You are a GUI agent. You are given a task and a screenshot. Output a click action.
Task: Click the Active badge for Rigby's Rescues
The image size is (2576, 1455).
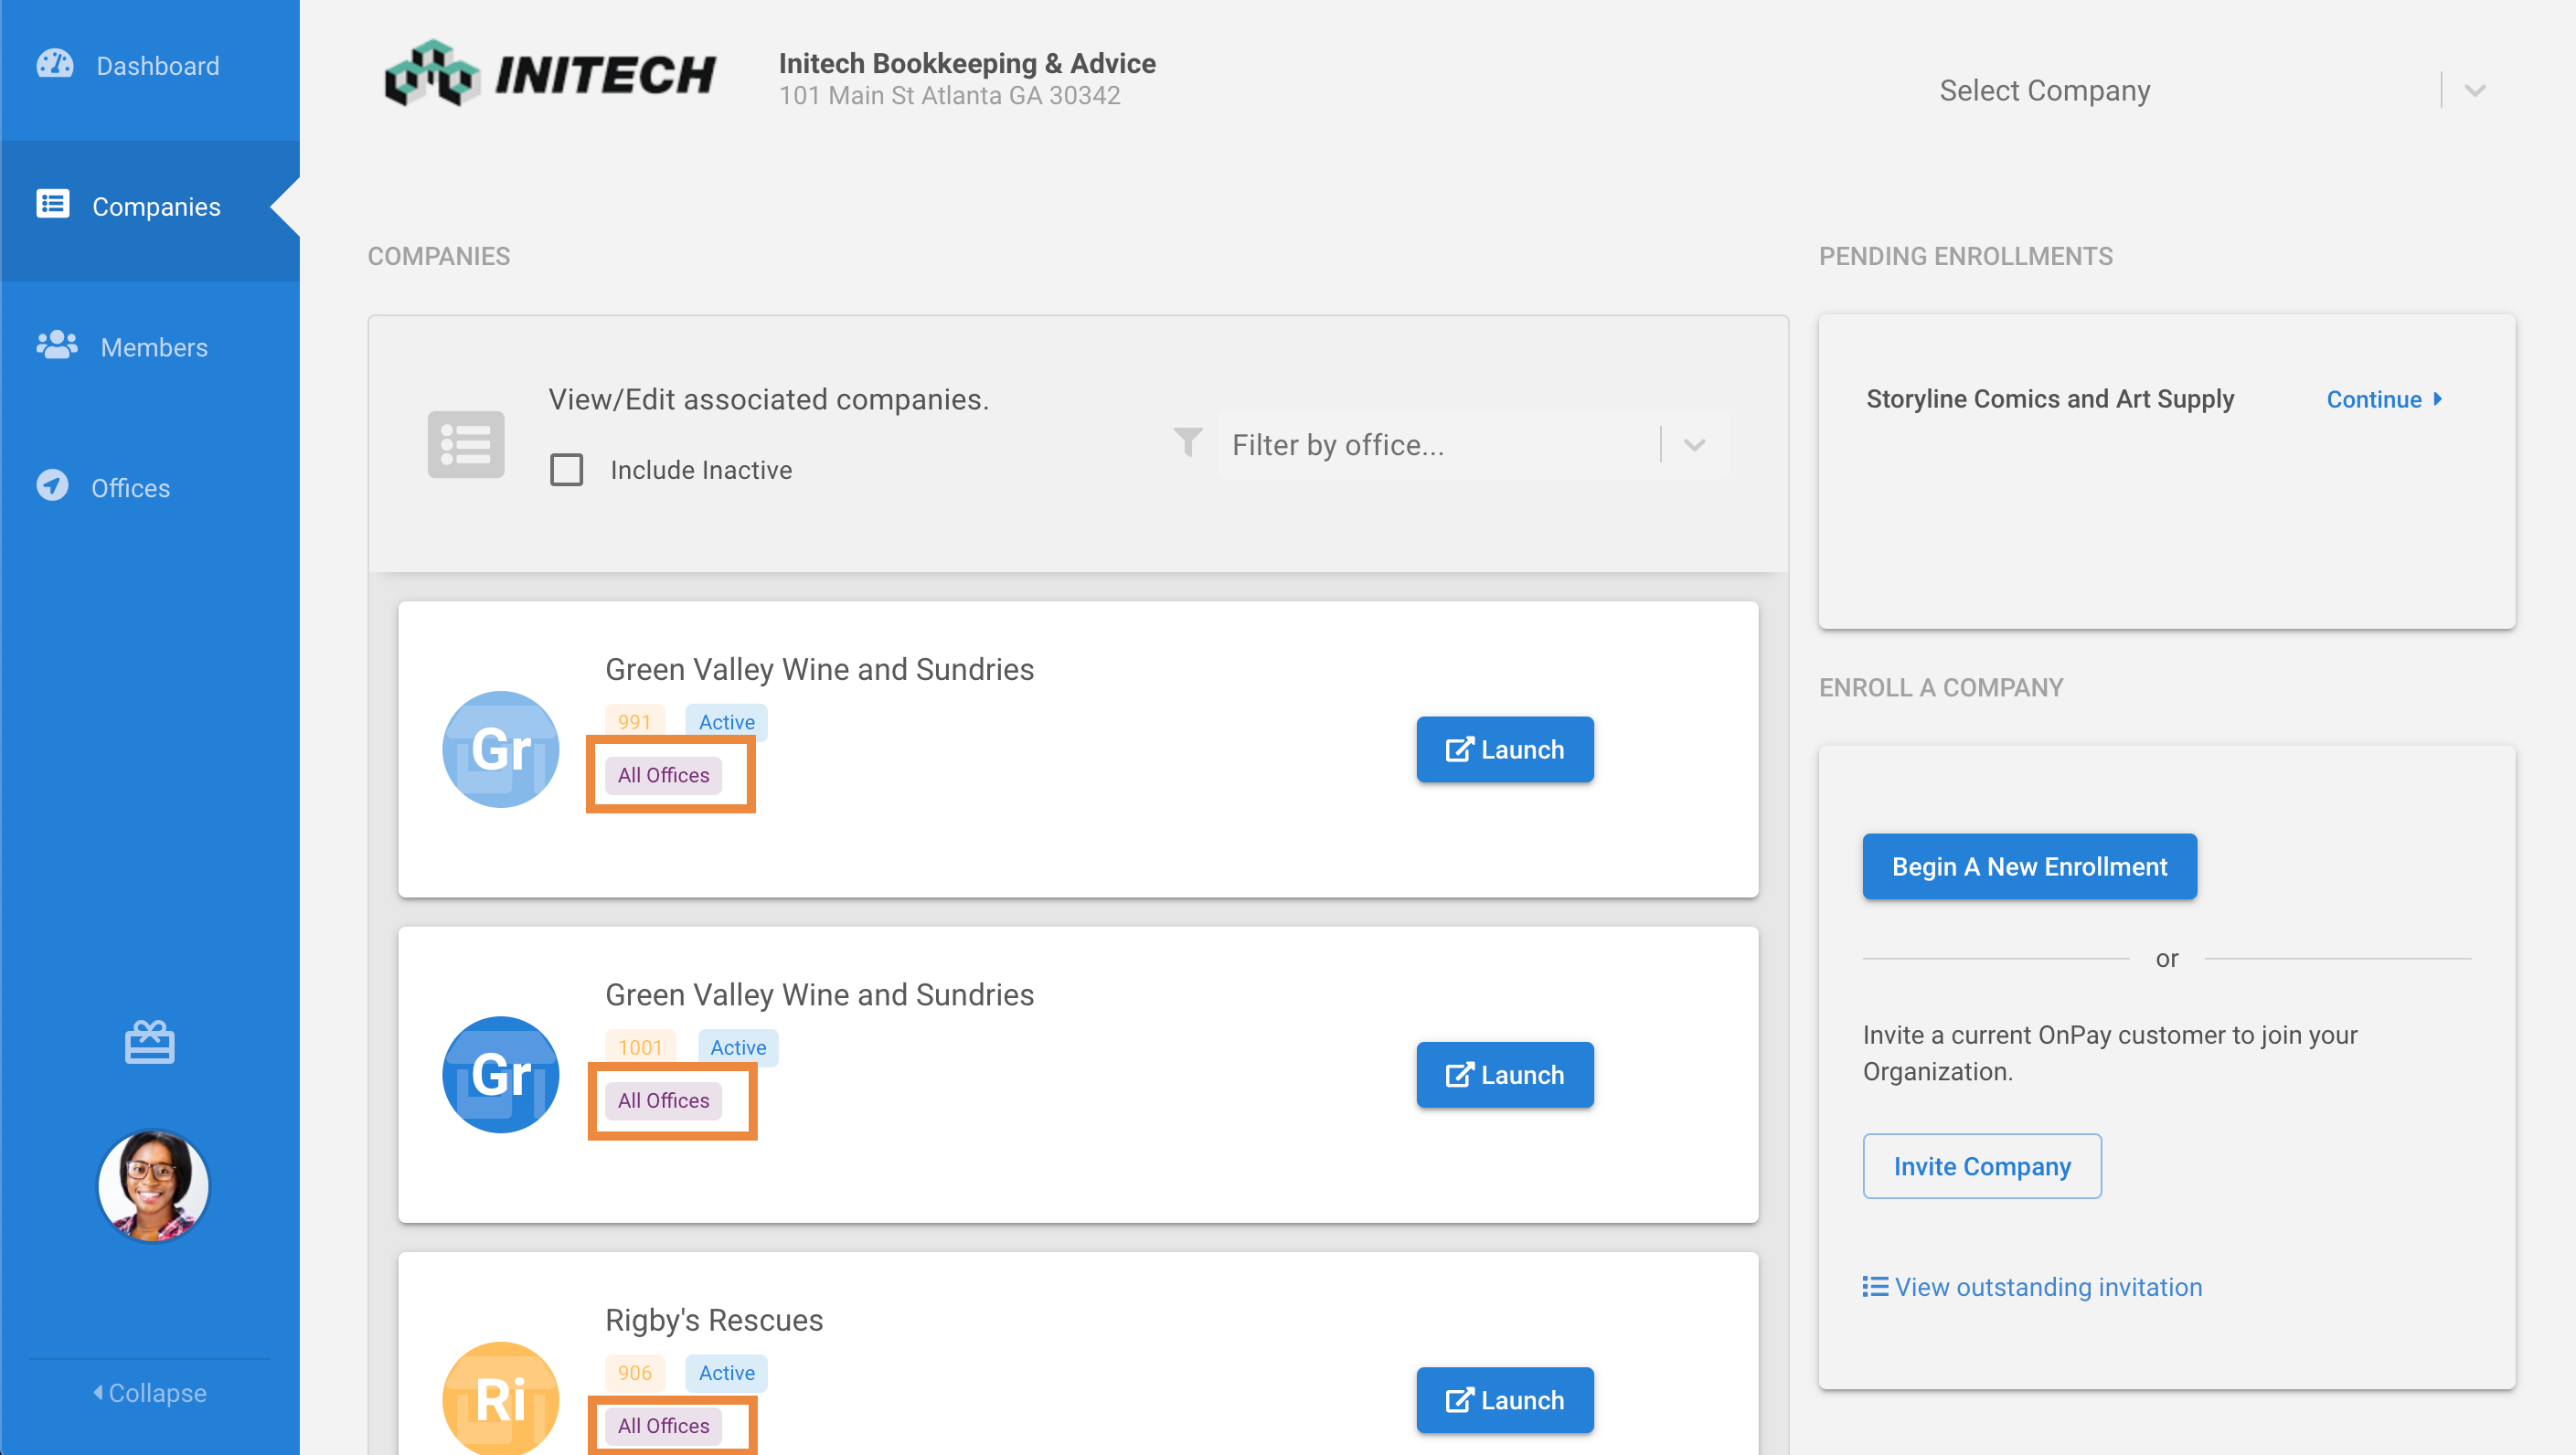726,1373
